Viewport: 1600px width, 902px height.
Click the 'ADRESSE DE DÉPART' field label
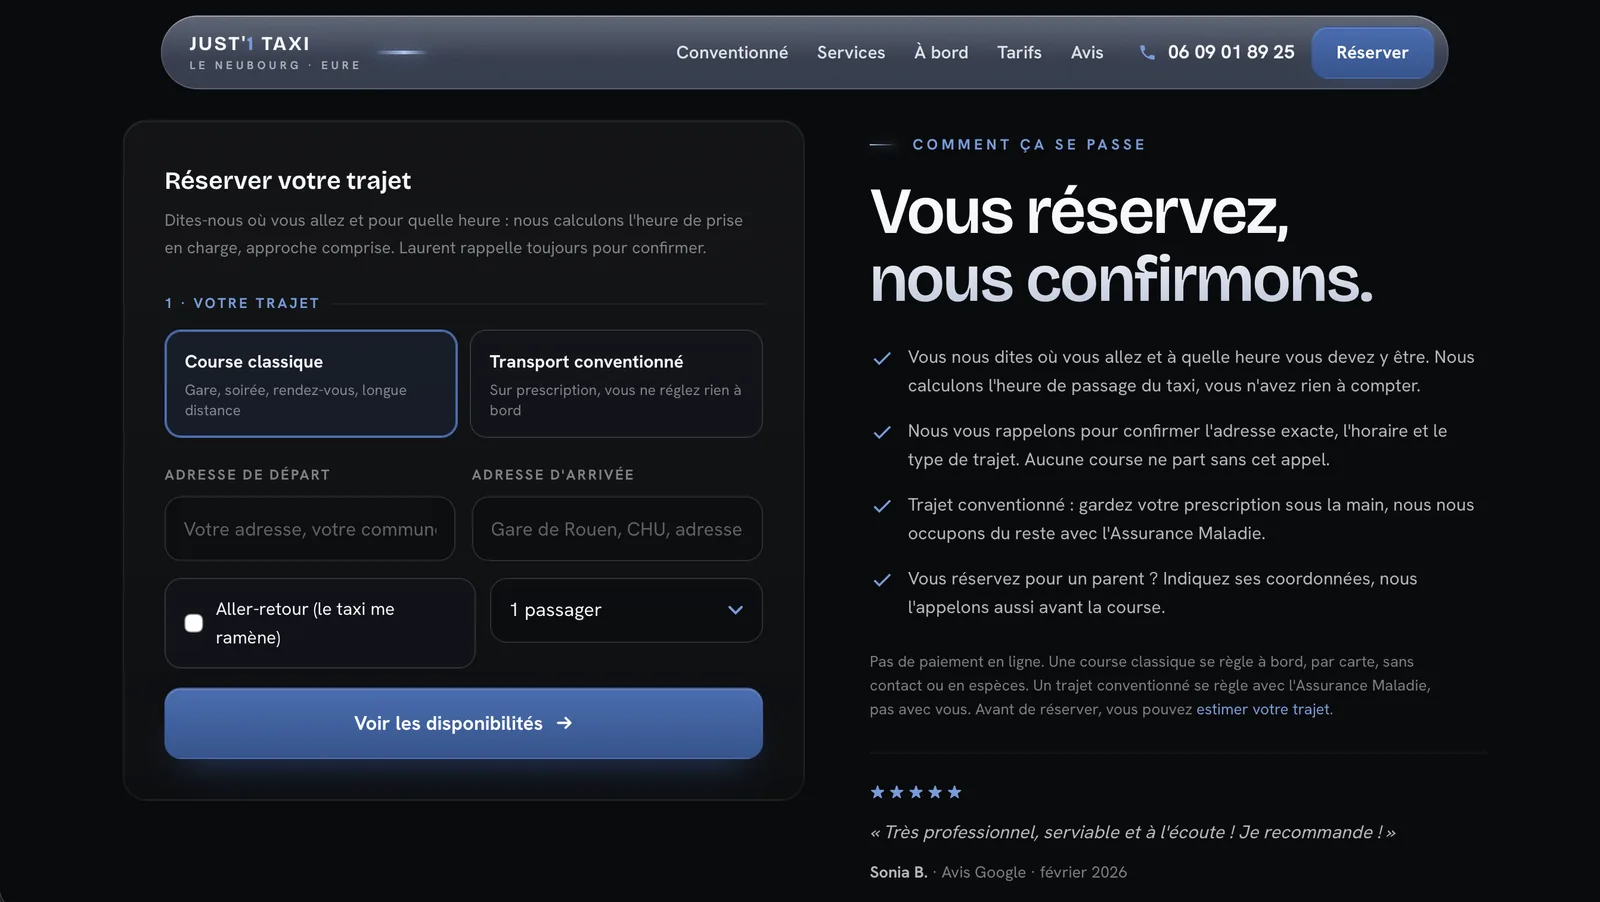[x=247, y=475]
